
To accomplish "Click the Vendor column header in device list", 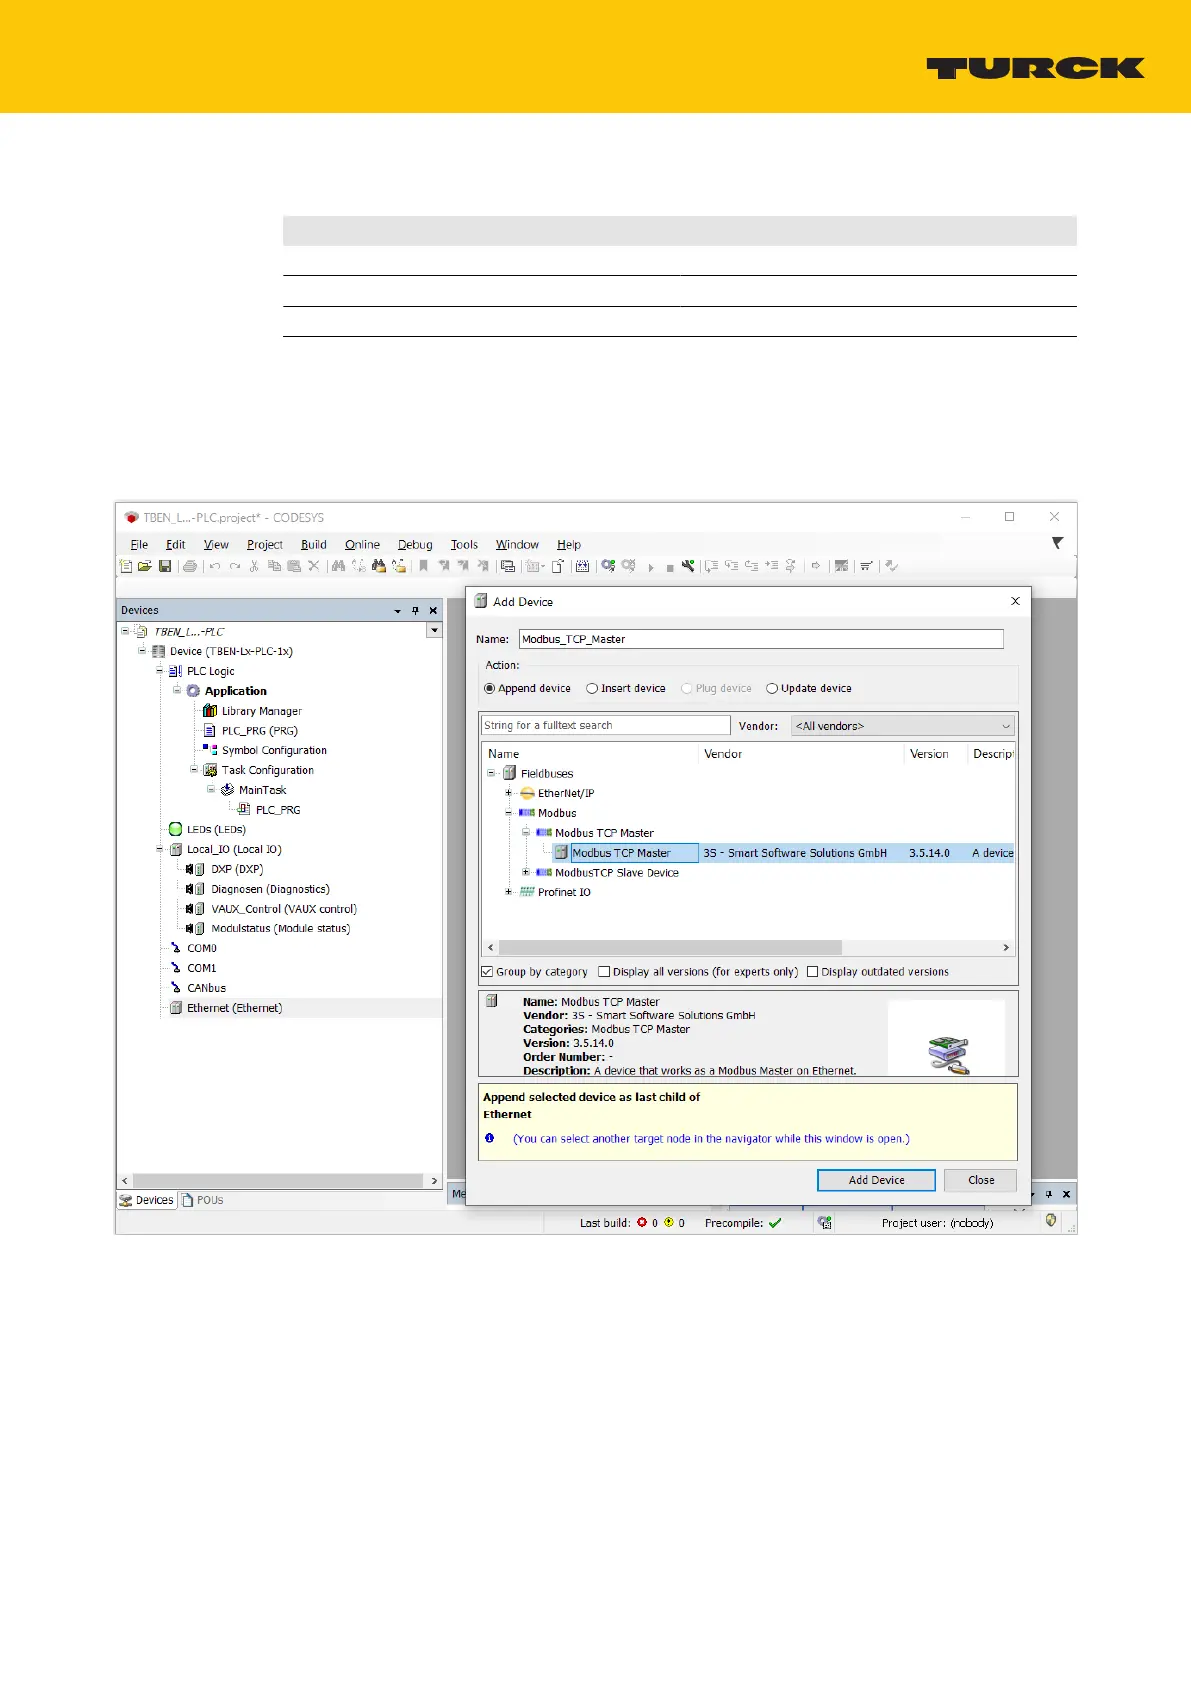I will click(723, 754).
